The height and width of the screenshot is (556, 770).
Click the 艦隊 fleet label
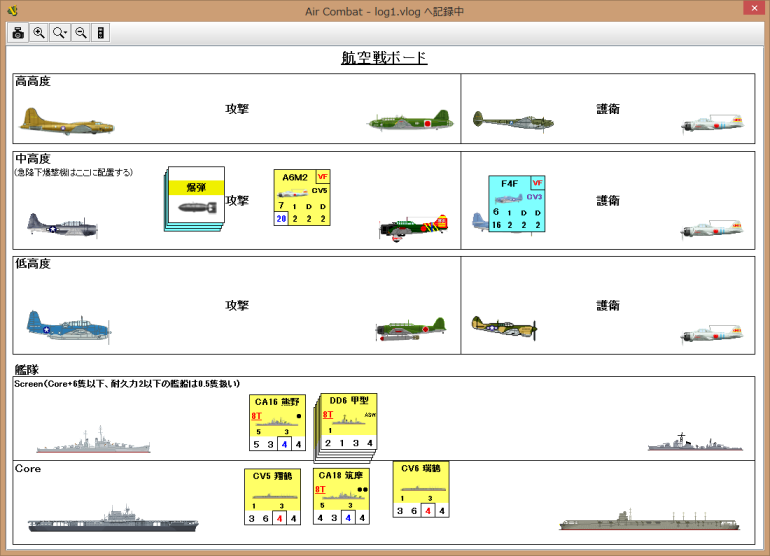point(27,369)
